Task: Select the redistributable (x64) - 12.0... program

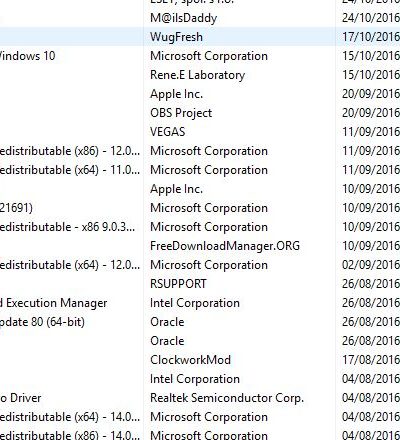Action: coord(70,265)
